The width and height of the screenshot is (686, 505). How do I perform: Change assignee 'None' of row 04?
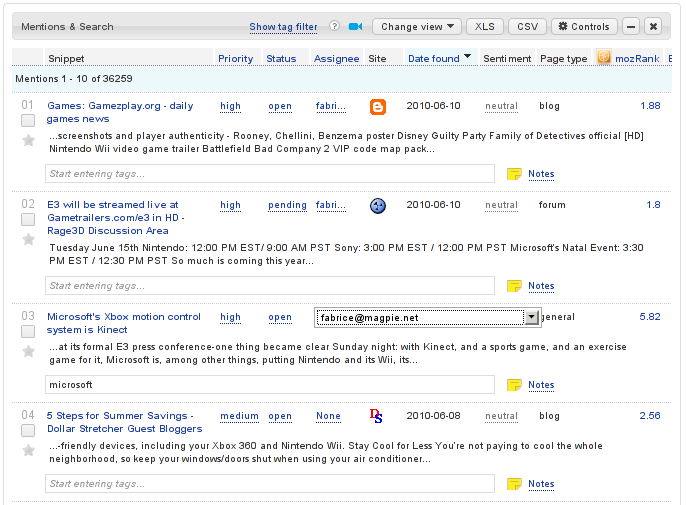point(328,416)
